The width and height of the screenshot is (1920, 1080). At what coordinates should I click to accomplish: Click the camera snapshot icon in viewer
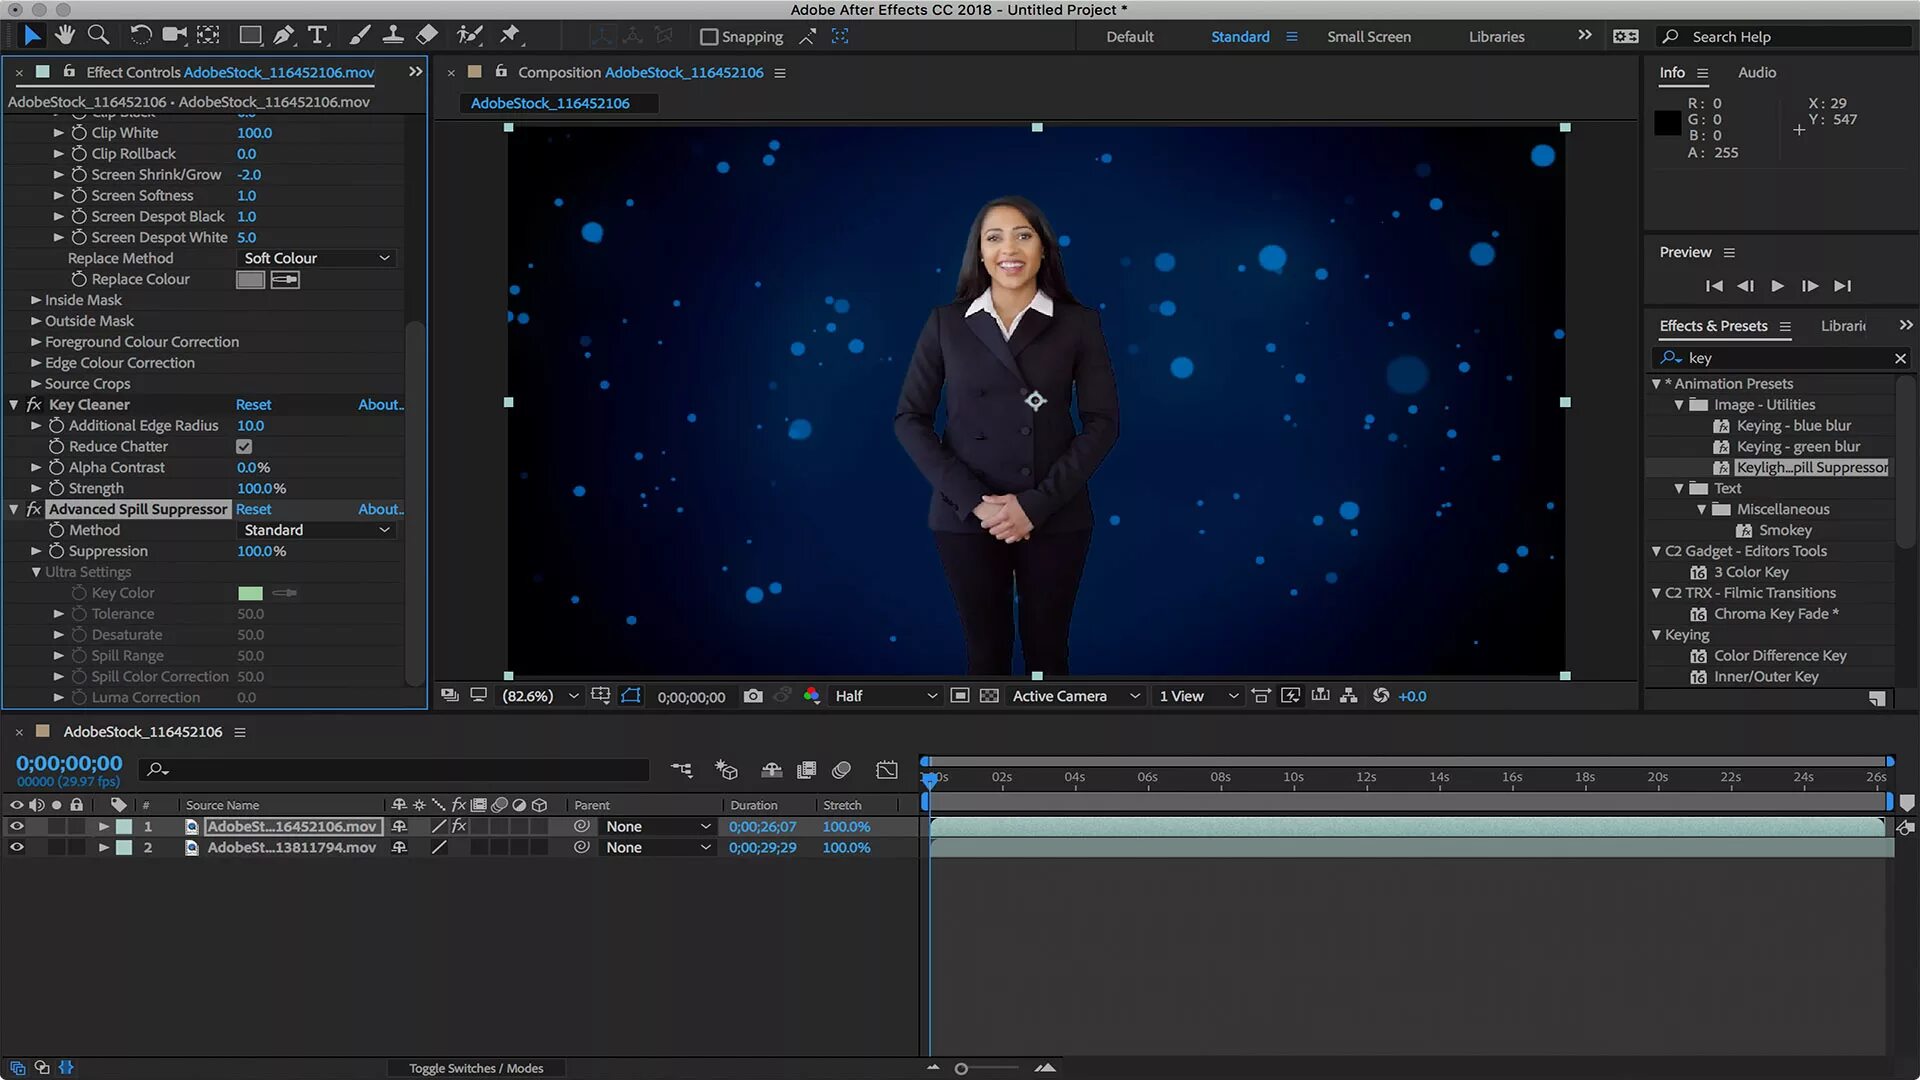point(753,695)
